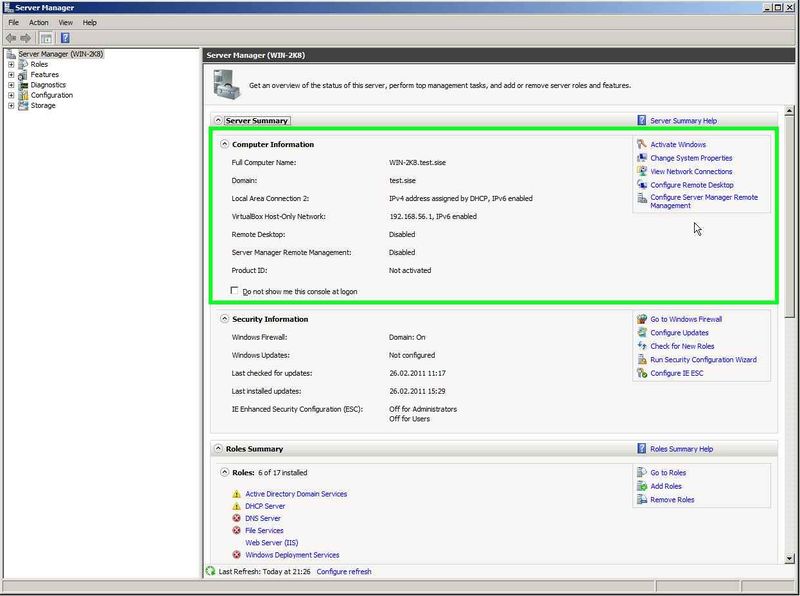This screenshot has width=800, height=596.
Task: Toggle the console tree toolbar icon
Action: [46, 38]
